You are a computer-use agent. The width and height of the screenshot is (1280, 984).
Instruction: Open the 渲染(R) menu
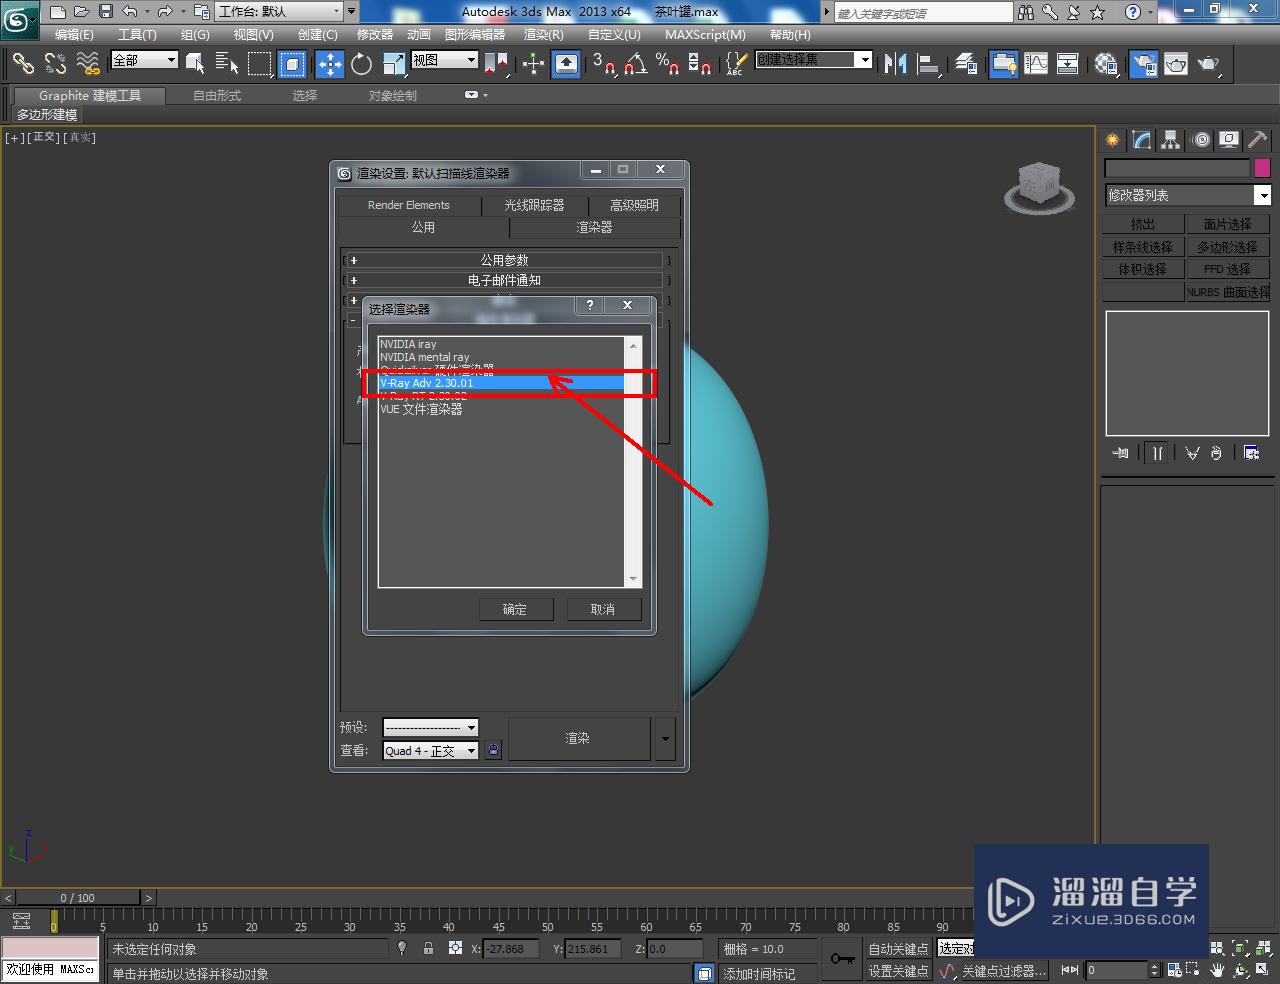click(x=544, y=34)
